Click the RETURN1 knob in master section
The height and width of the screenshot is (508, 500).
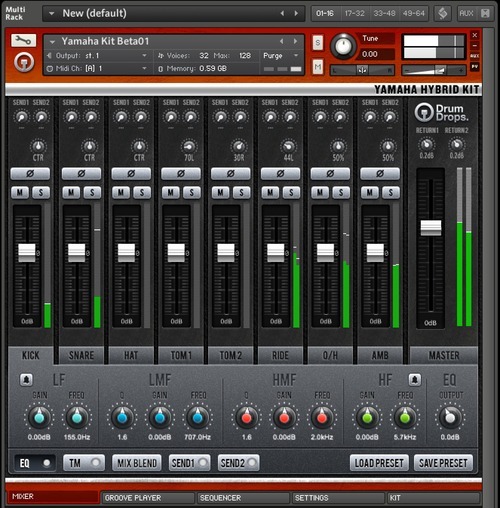[426, 144]
